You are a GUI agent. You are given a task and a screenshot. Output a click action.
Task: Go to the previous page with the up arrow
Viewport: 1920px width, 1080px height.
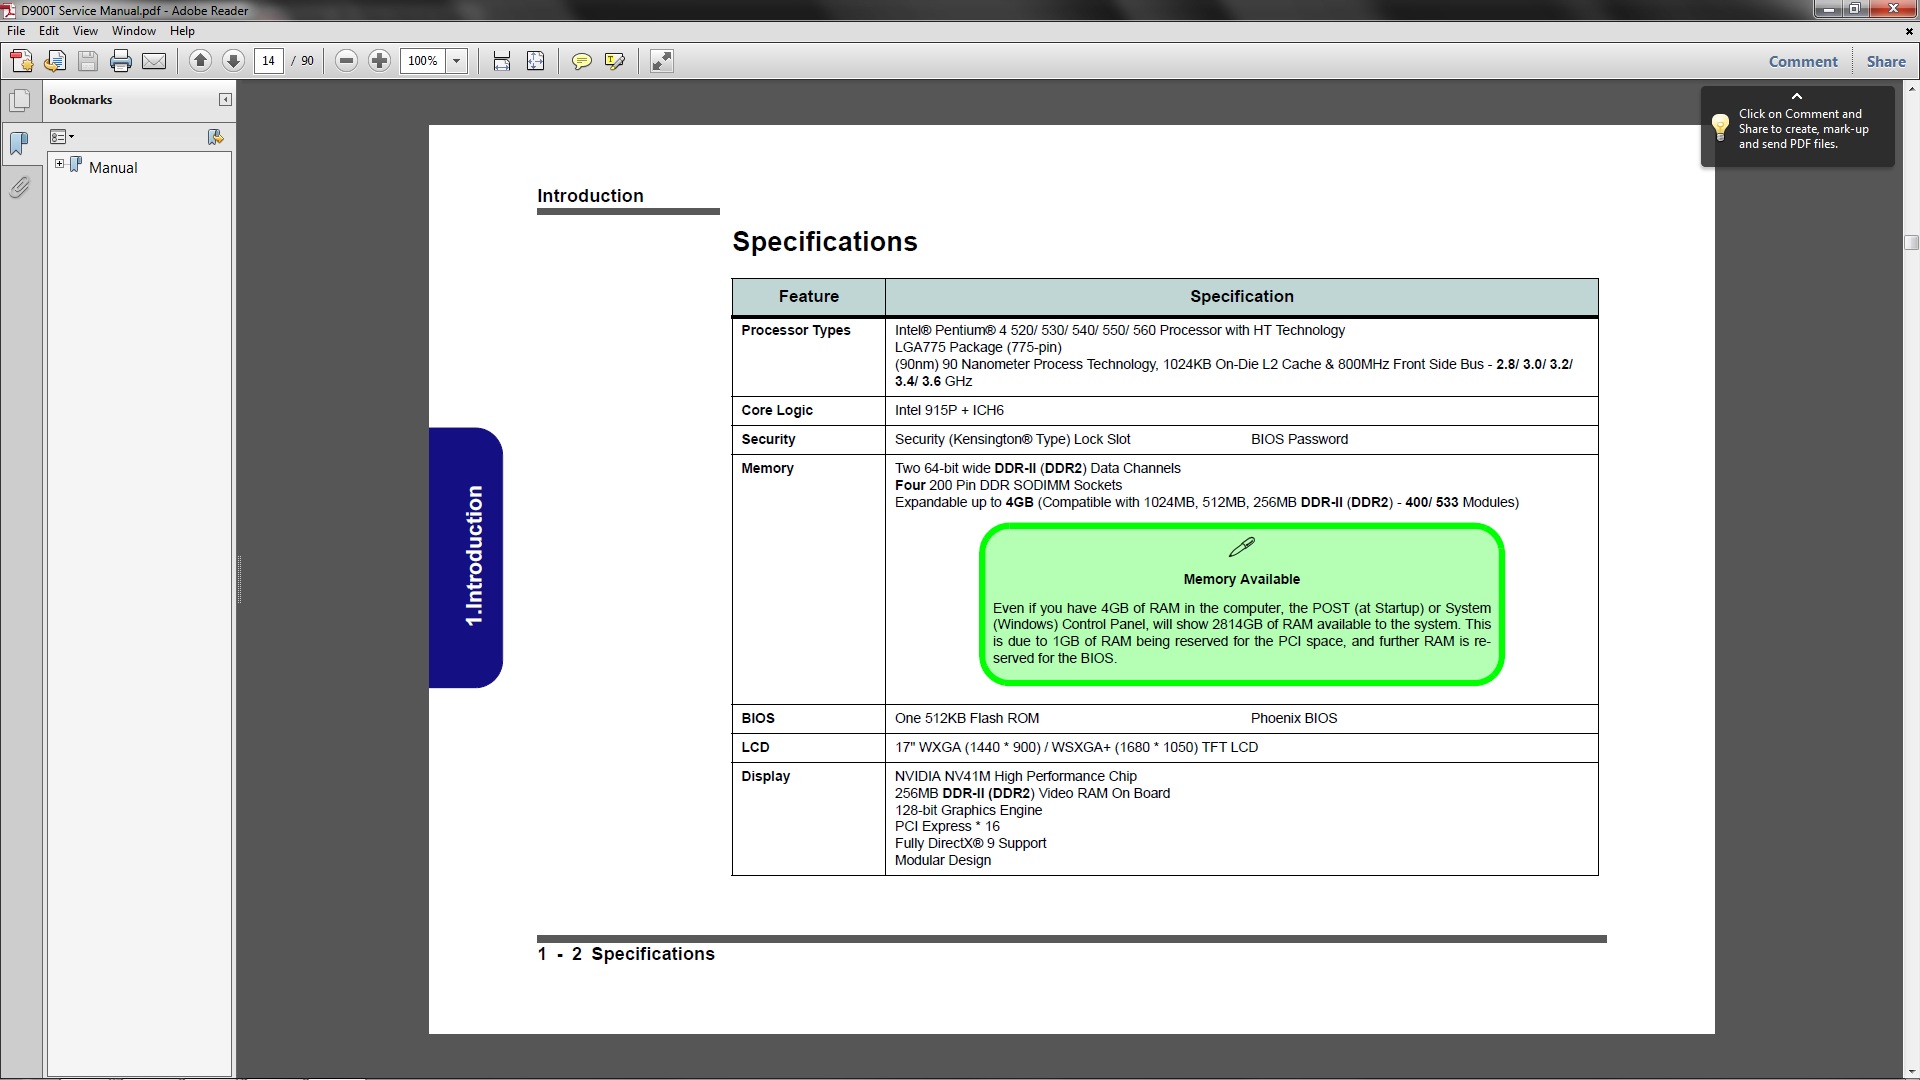click(x=200, y=61)
